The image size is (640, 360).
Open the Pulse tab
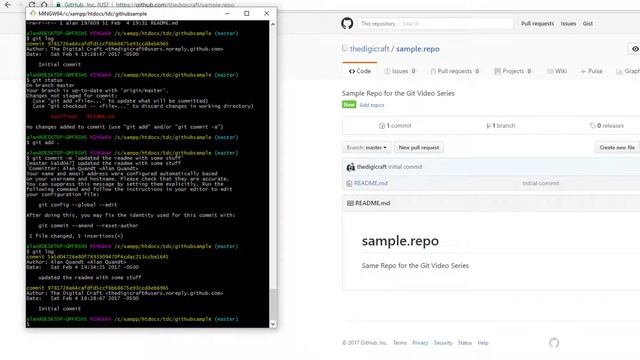[592, 71]
